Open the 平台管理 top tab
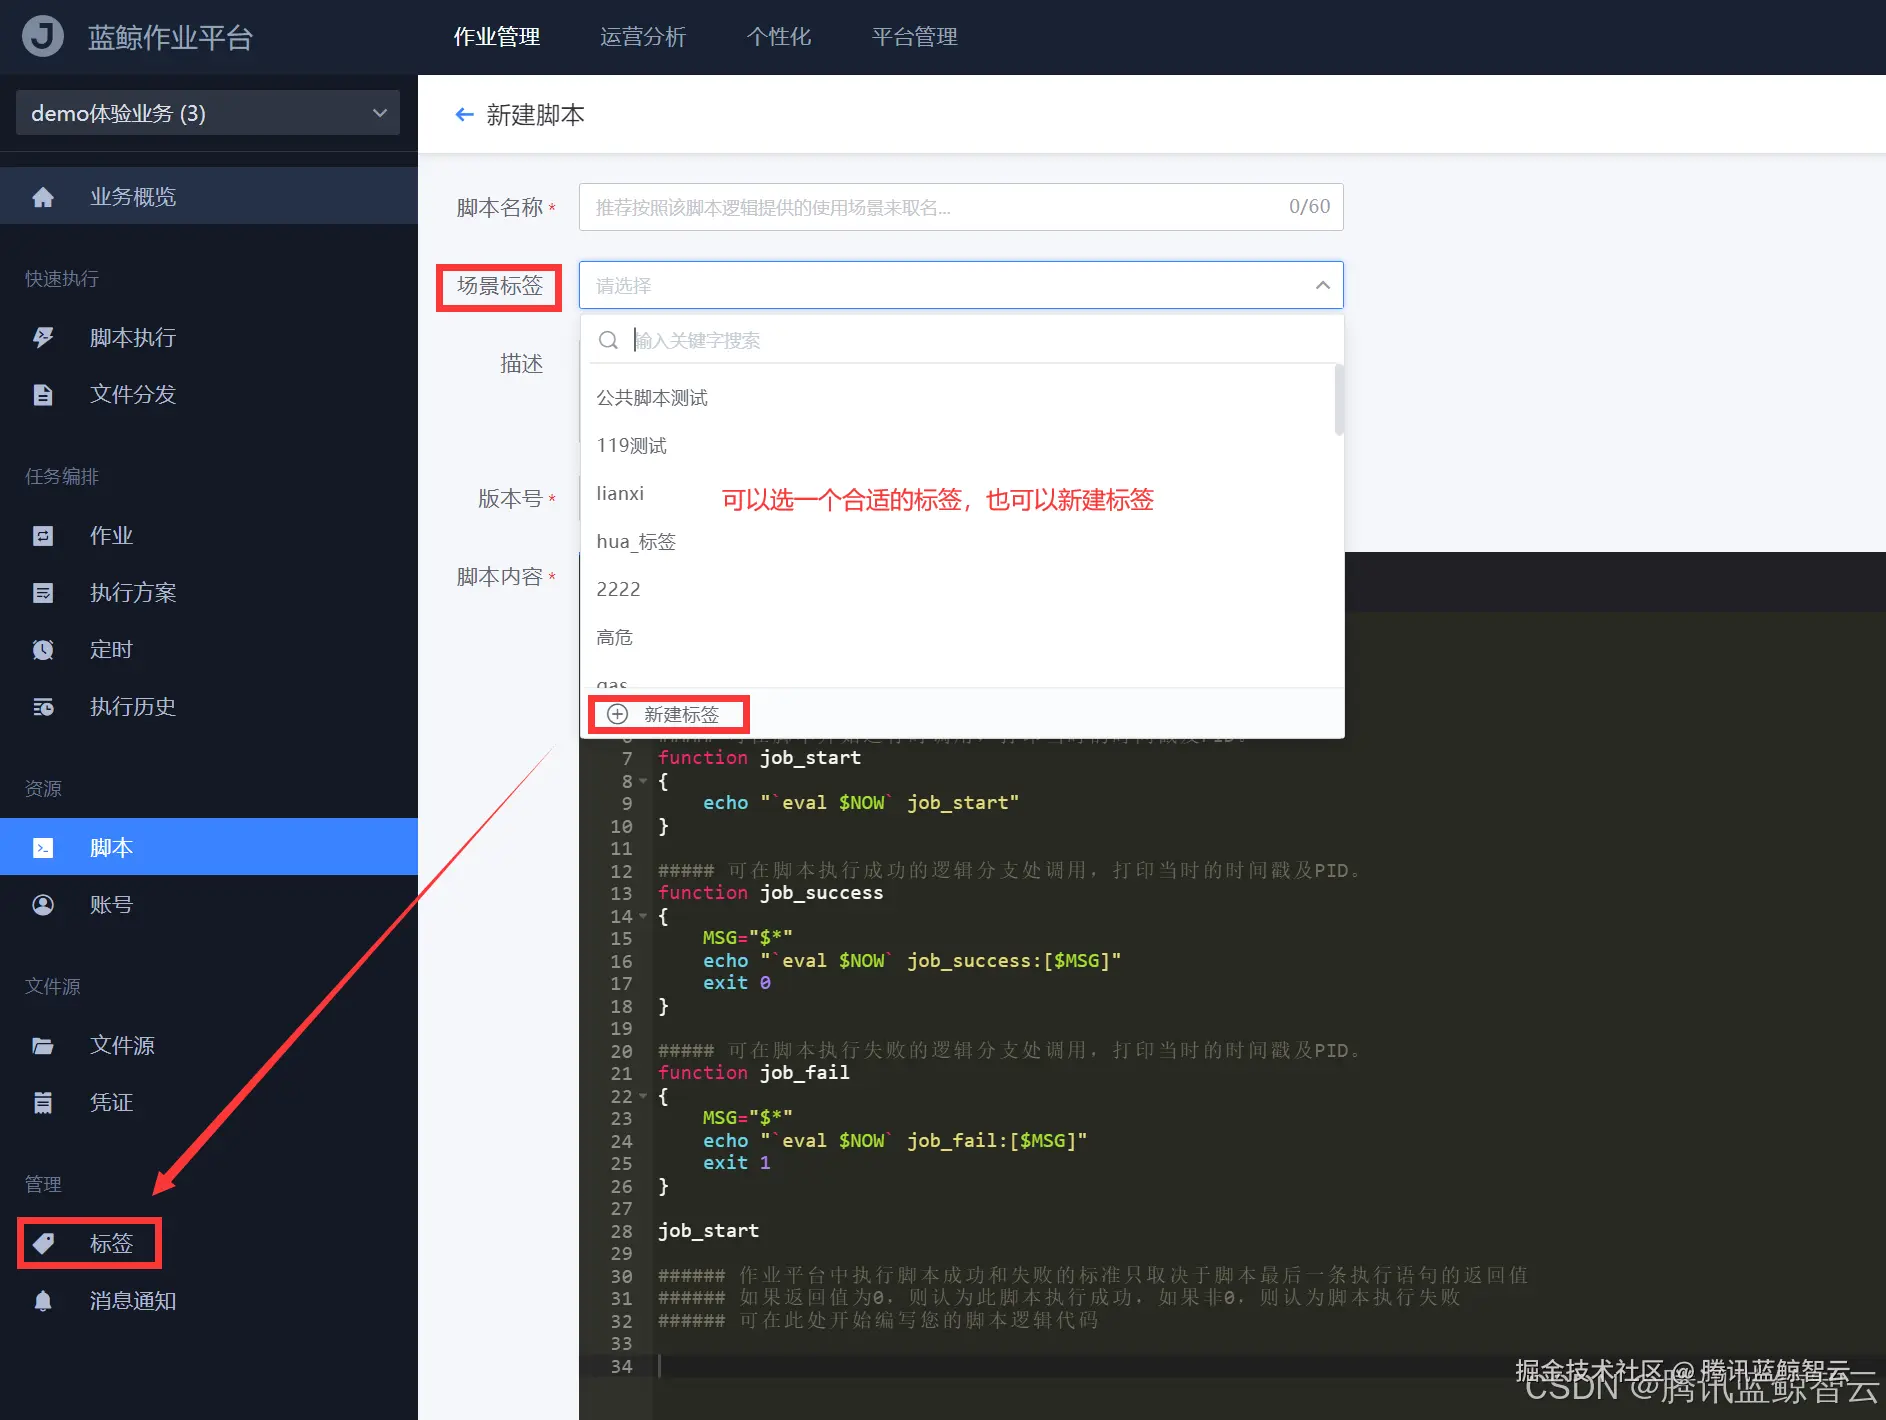Screen dimensions: 1886x1420 click(x=915, y=37)
